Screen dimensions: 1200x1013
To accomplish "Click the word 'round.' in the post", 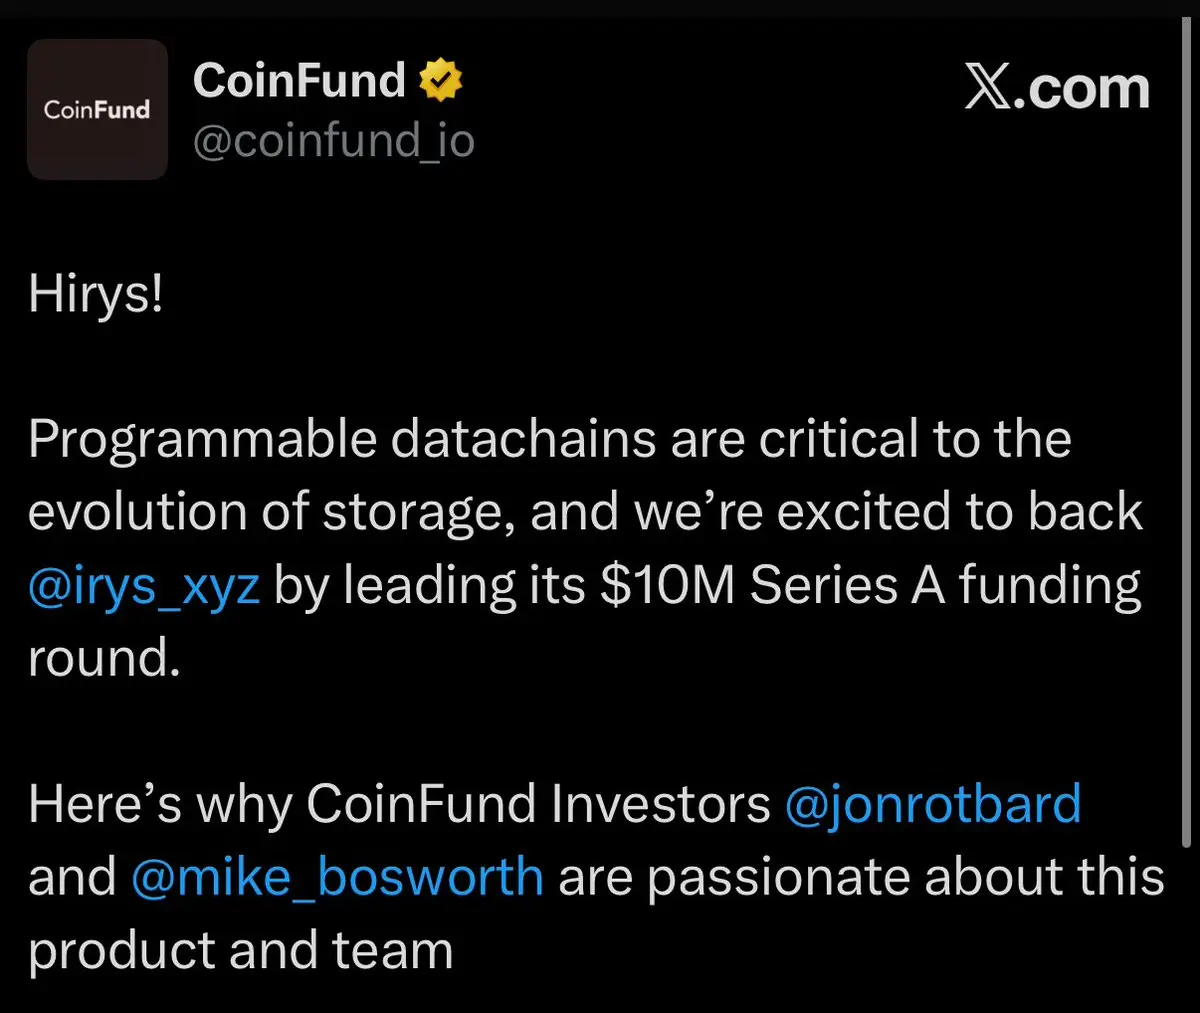I will 104,658.
